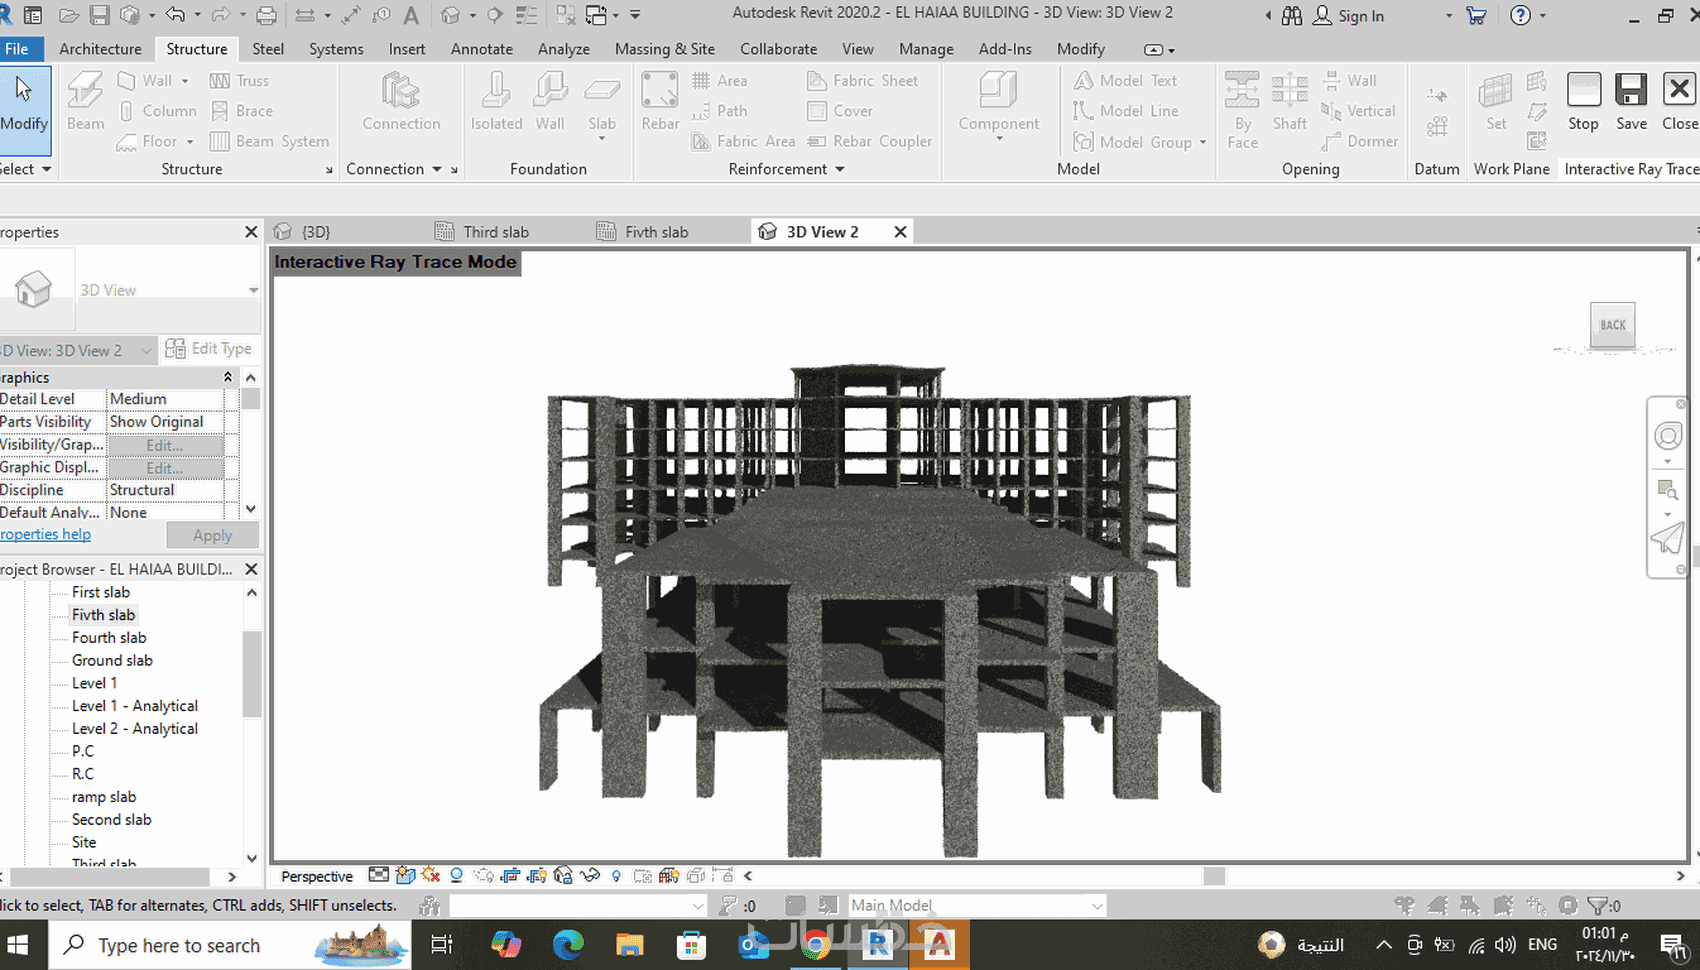The width and height of the screenshot is (1700, 970).
Task: Click the Beam tool in Structure panel
Action: pyautogui.click(x=85, y=102)
